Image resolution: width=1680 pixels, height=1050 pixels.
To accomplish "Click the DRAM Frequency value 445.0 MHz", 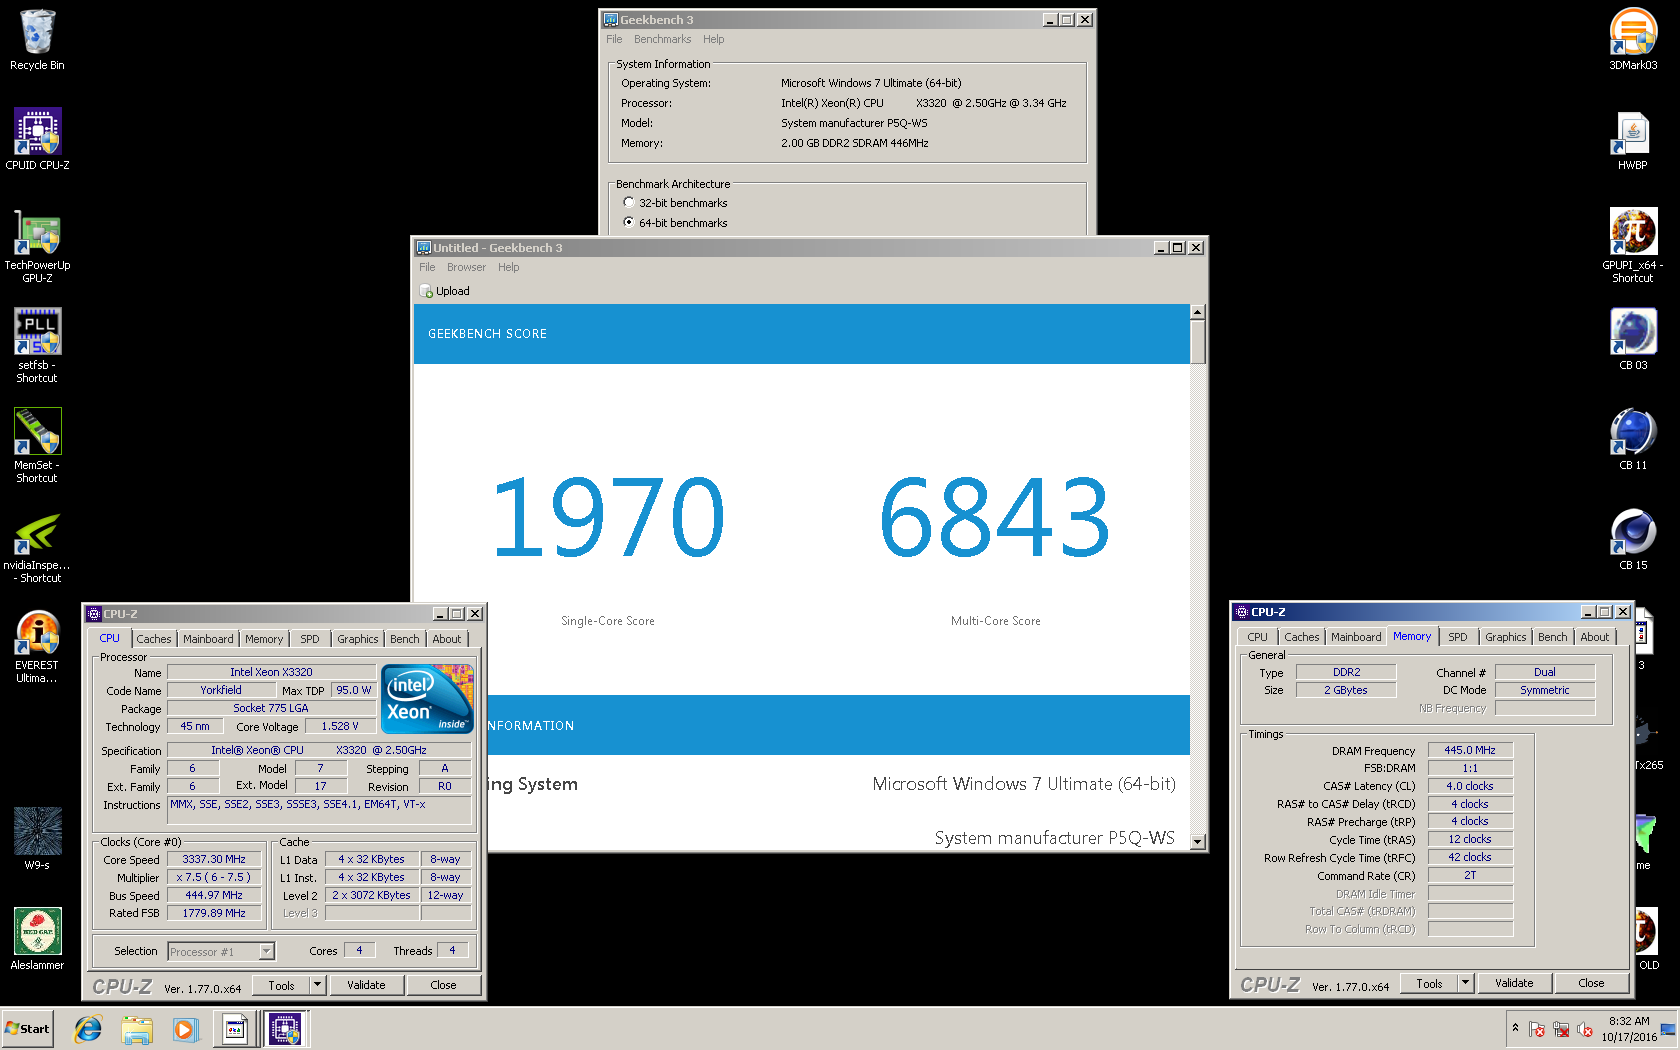I will coord(1470,750).
